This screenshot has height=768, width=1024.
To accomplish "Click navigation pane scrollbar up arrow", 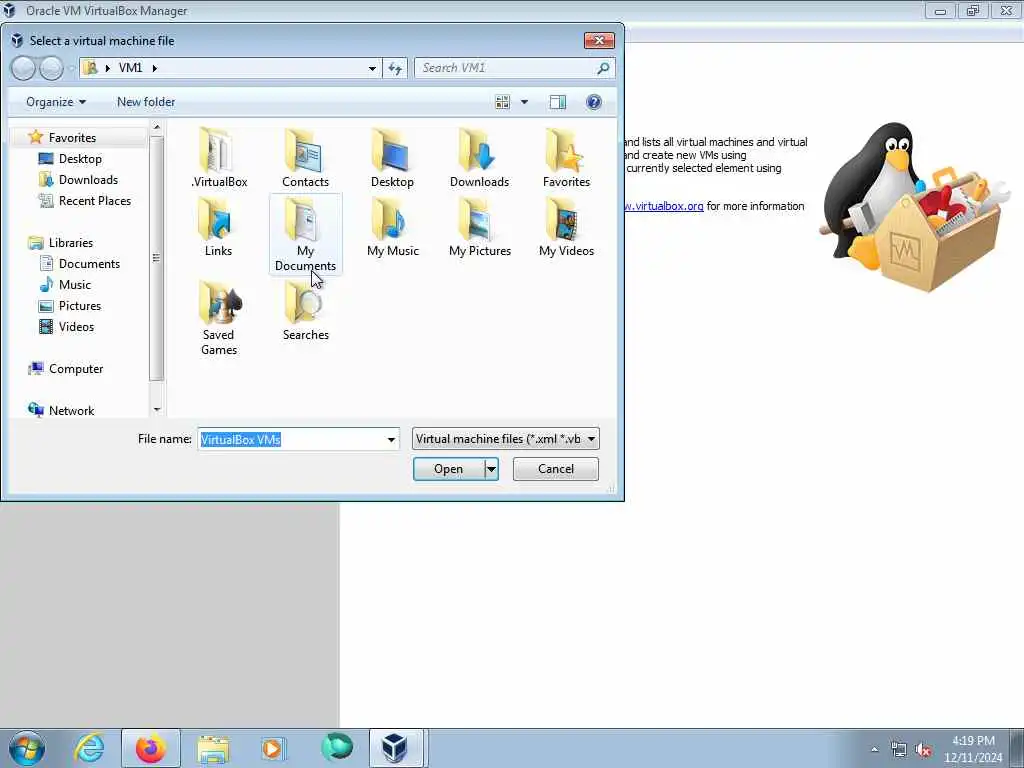I will click(157, 127).
